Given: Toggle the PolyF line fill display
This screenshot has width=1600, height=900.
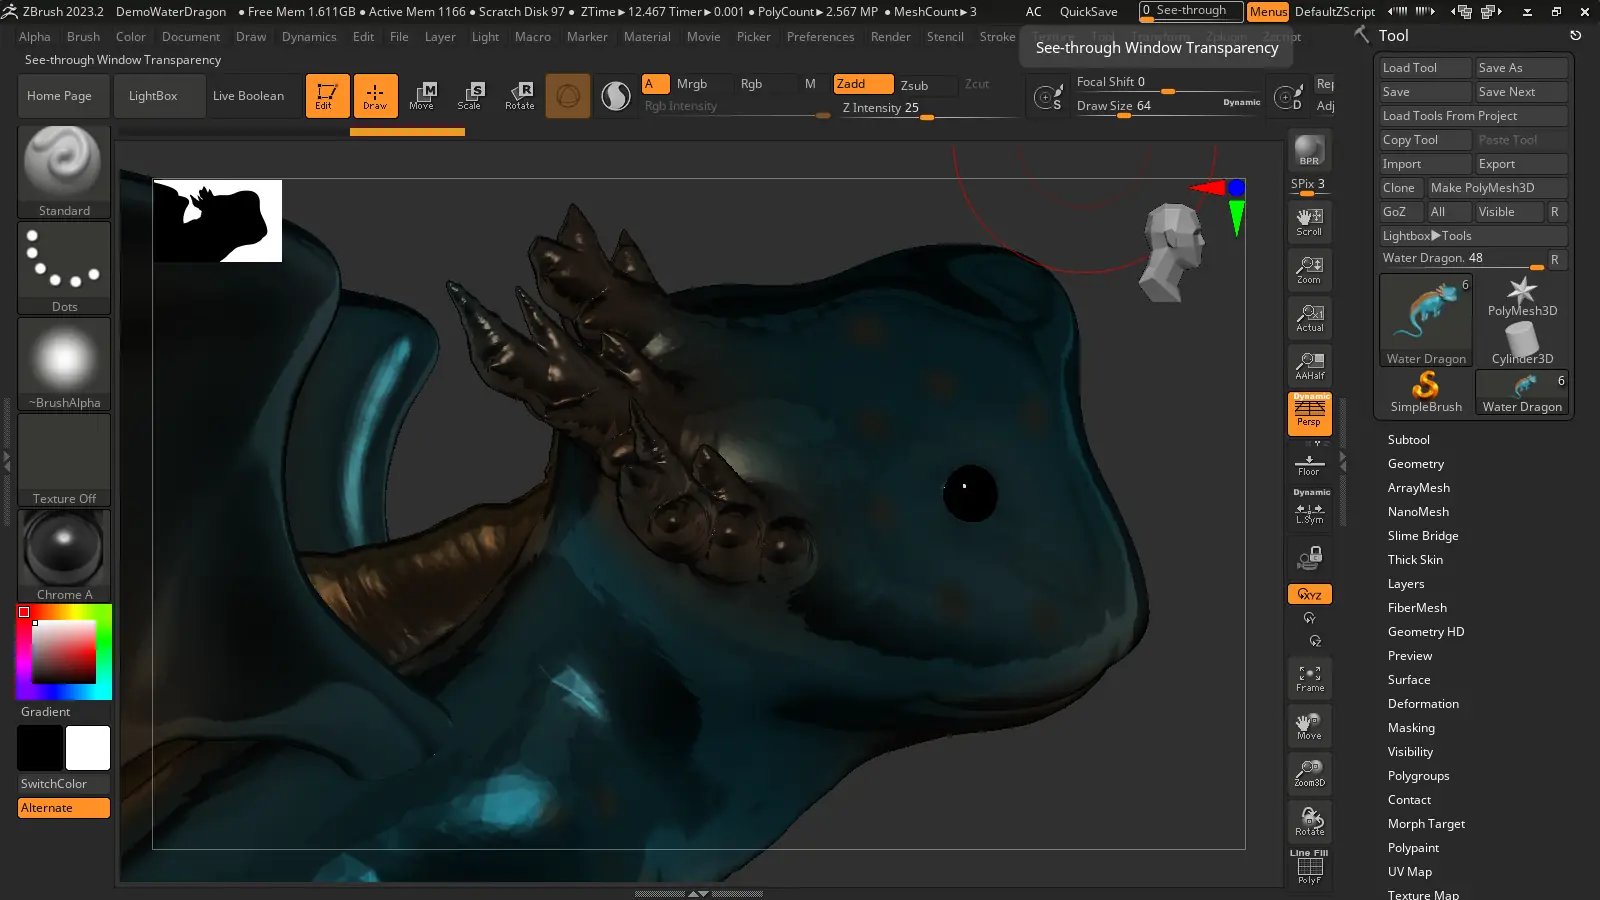Looking at the screenshot, I should (1309, 867).
